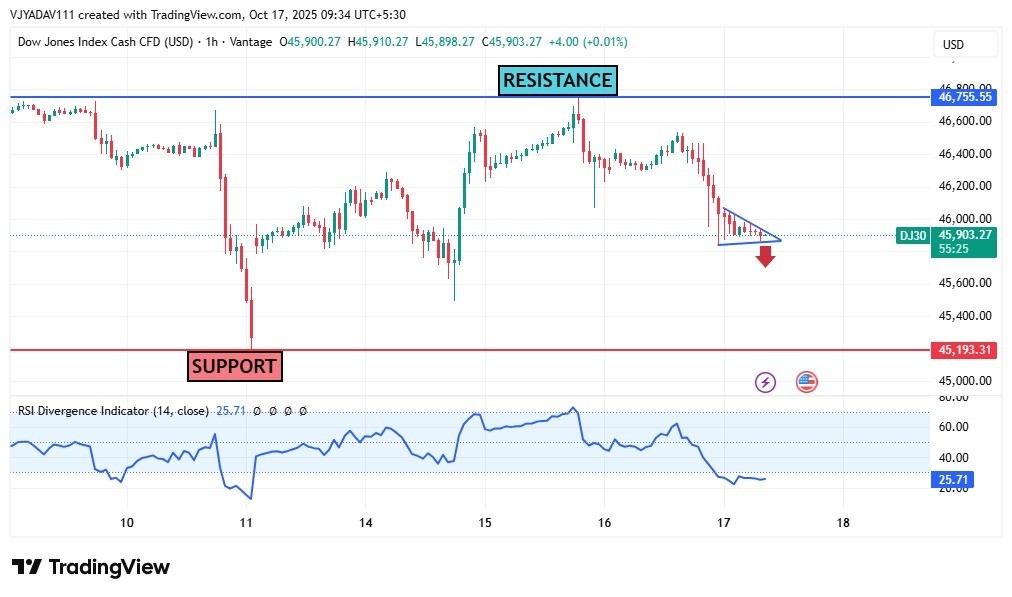
Task: Click the US flag economic event icon
Action: pos(806,381)
